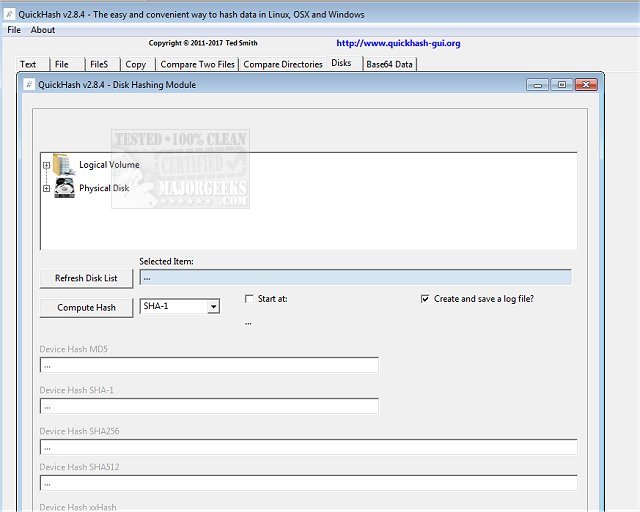Expand the Physical Disk tree node
The width and height of the screenshot is (640, 512).
click(x=46, y=188)
